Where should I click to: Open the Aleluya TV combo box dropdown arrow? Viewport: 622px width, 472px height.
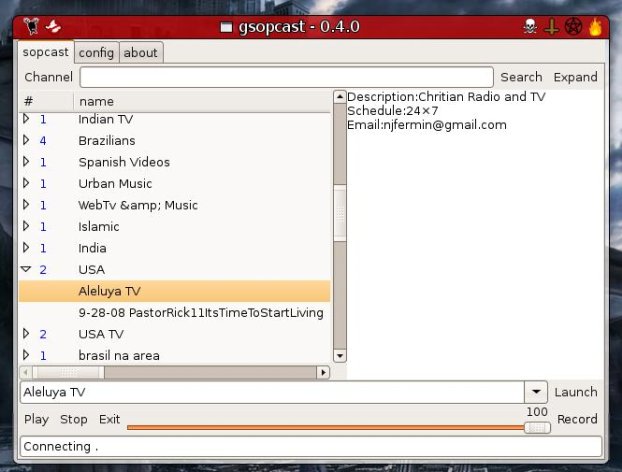pos(536,392)
